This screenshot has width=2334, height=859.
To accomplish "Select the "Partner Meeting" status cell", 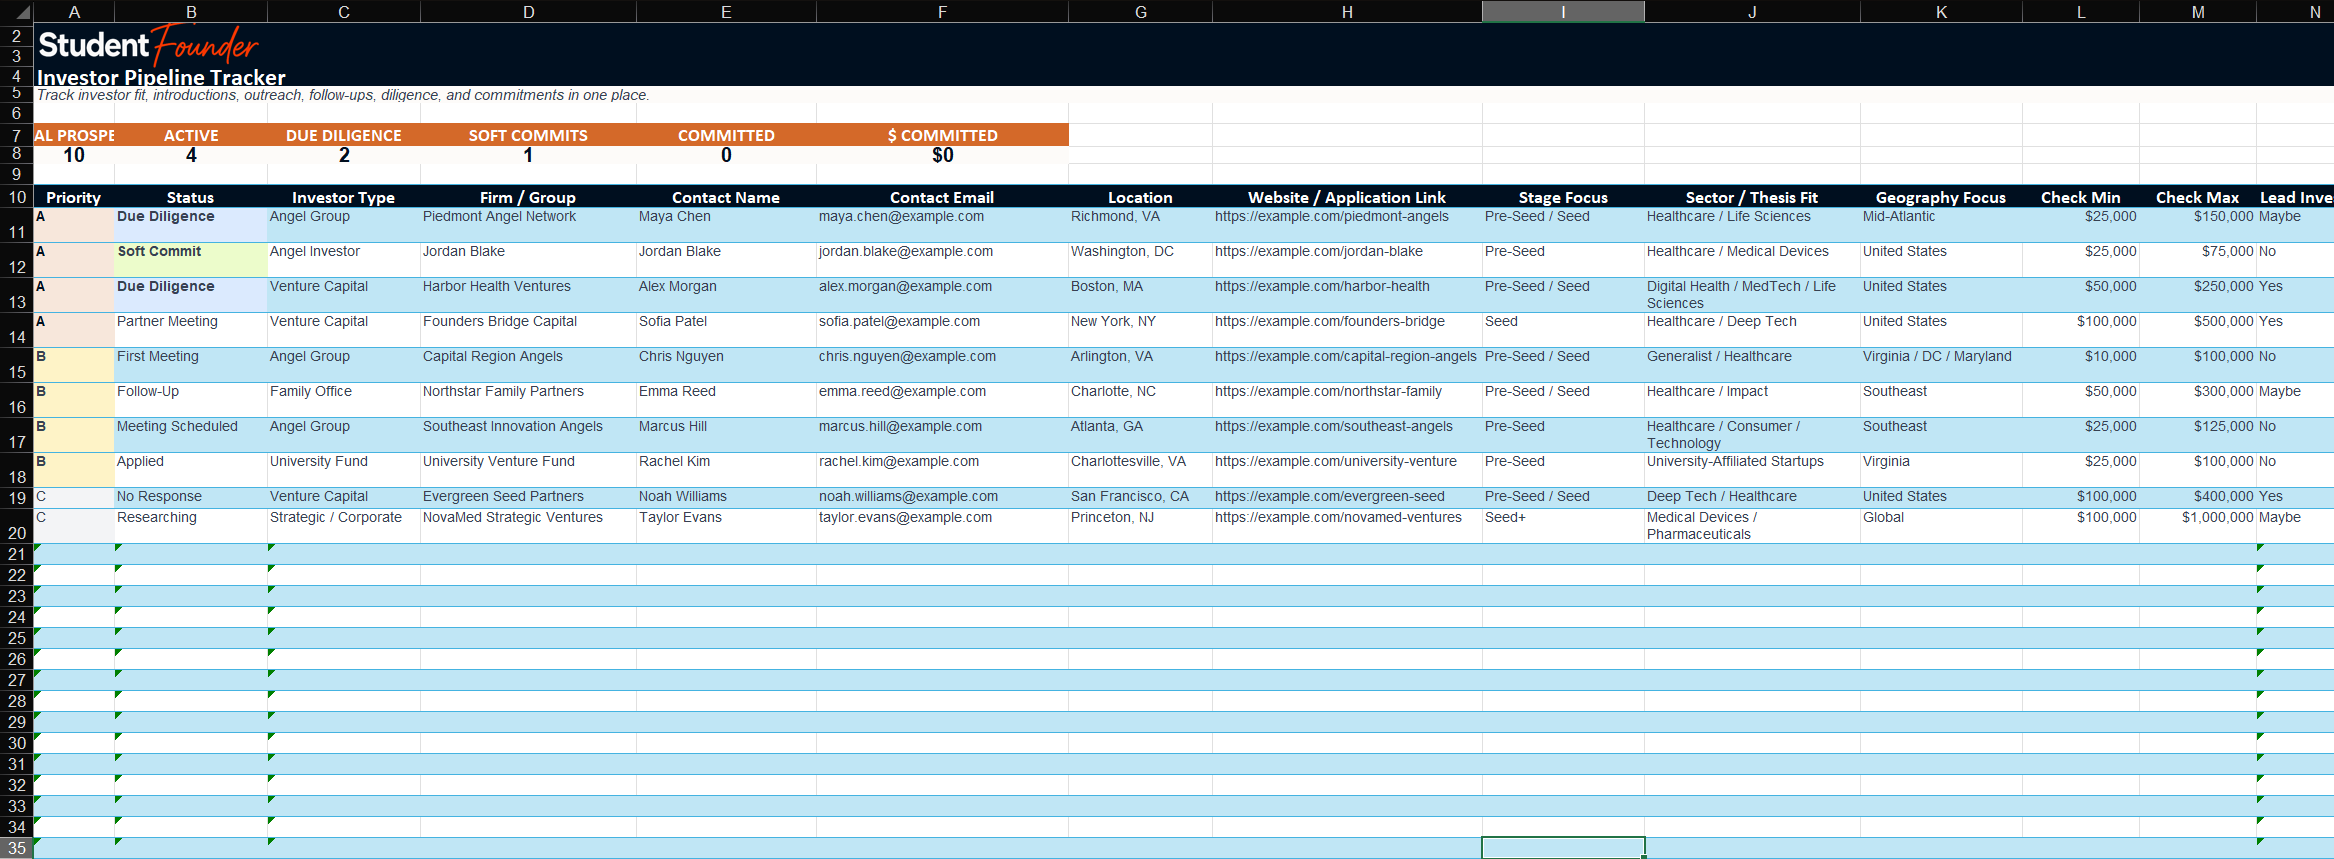I will [x=191, y=330].
